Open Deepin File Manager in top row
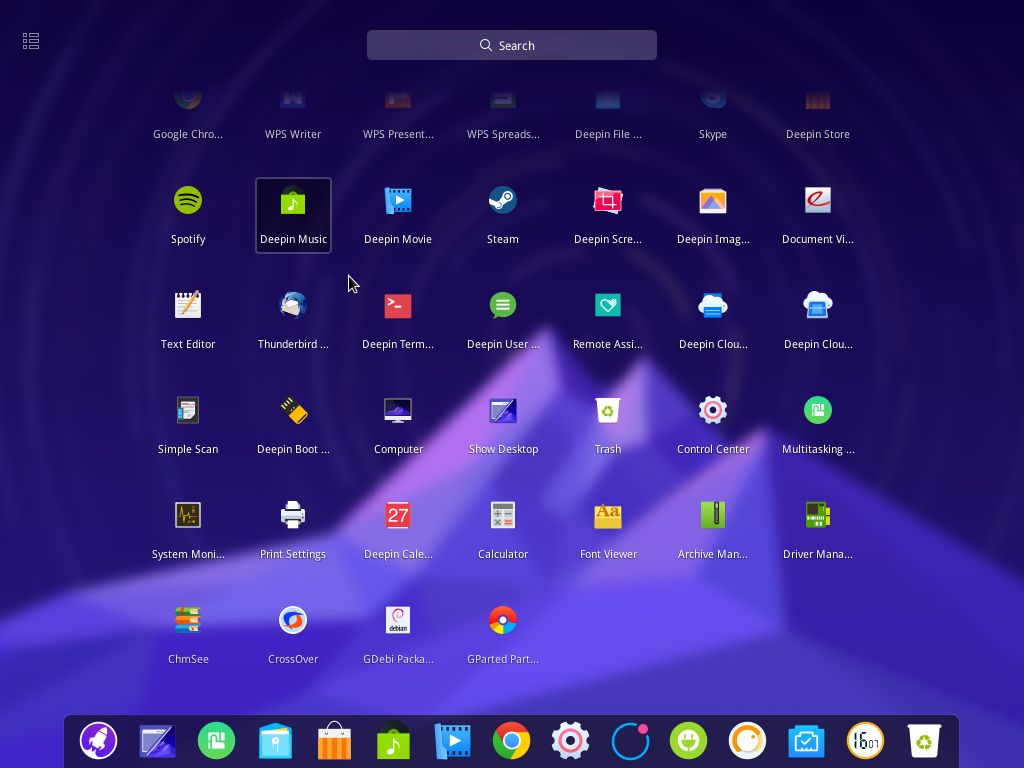The image size is (1024, 768). [608, 98]
